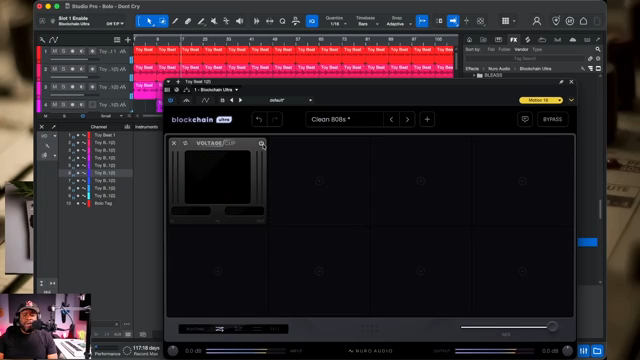Sort browser by Folder

504,49
